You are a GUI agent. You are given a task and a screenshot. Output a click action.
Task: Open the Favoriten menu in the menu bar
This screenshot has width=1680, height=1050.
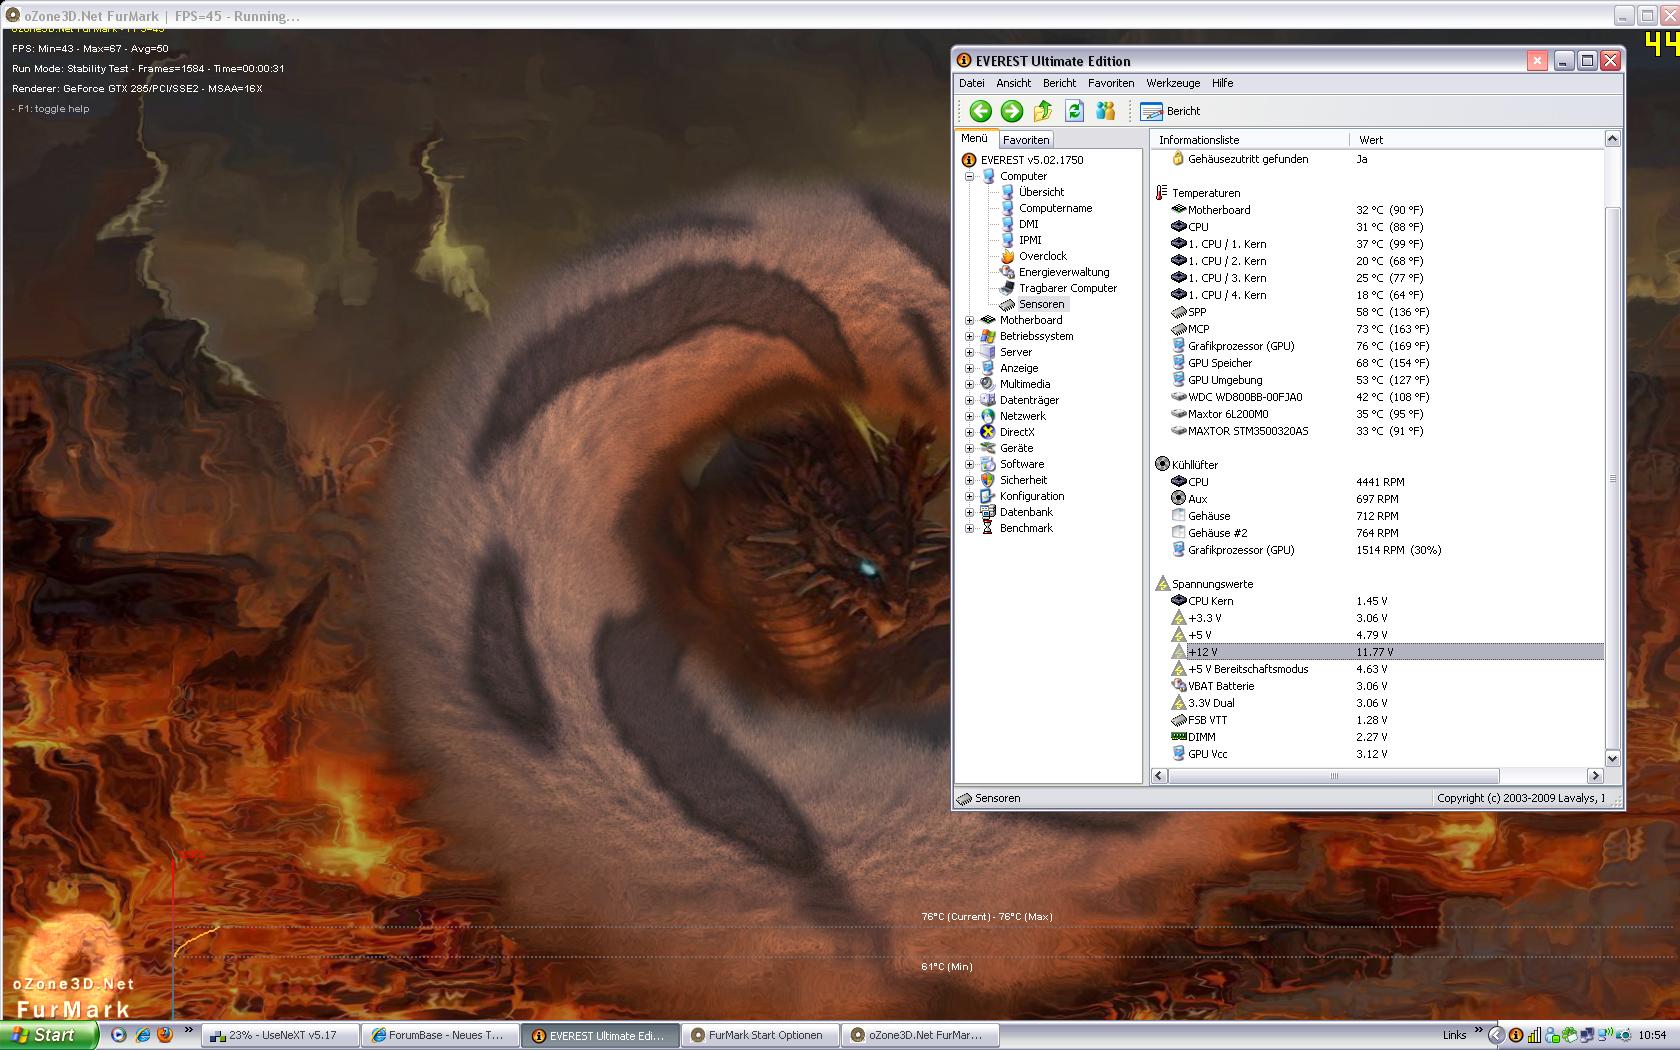click(1111, 83)
